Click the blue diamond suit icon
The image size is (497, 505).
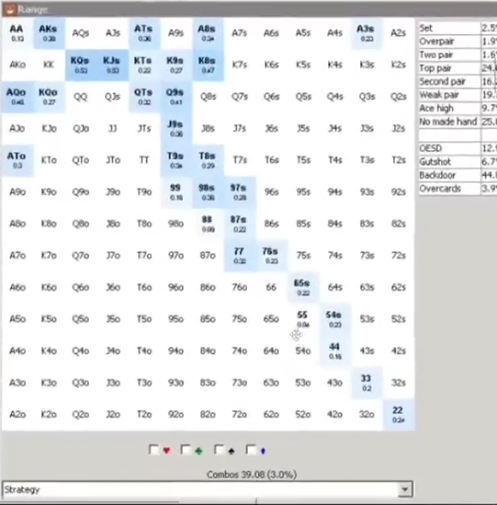(x=263, y=451)
